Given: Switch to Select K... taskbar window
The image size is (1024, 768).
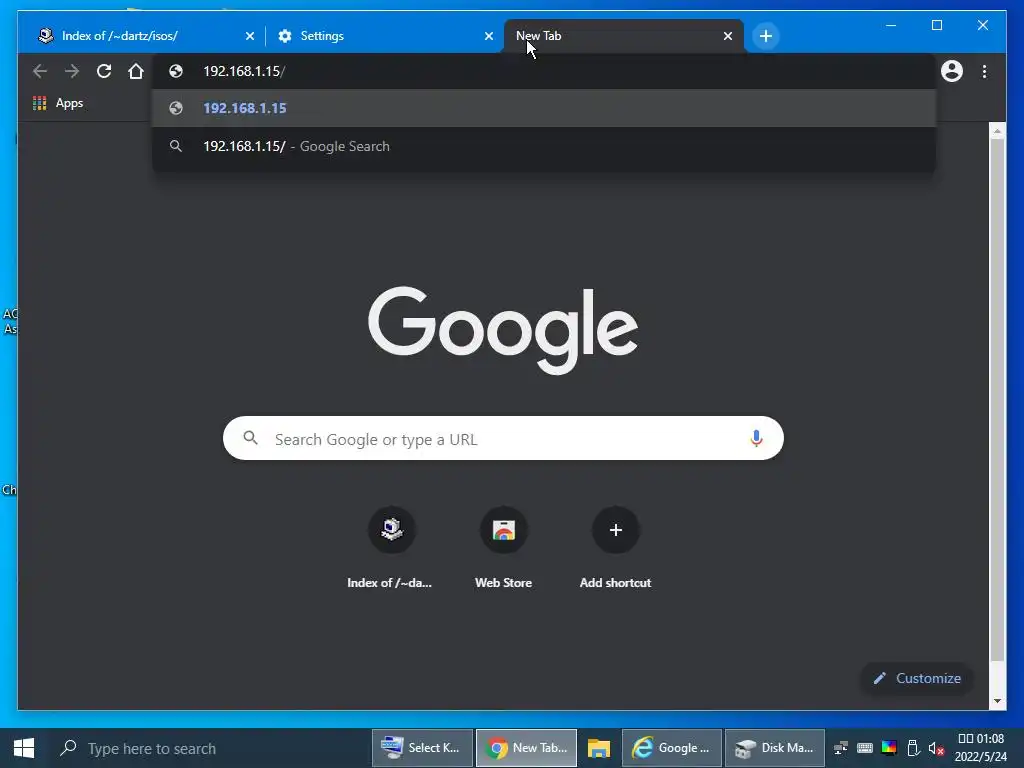Looking at the screenshot, I should (422, 748).
